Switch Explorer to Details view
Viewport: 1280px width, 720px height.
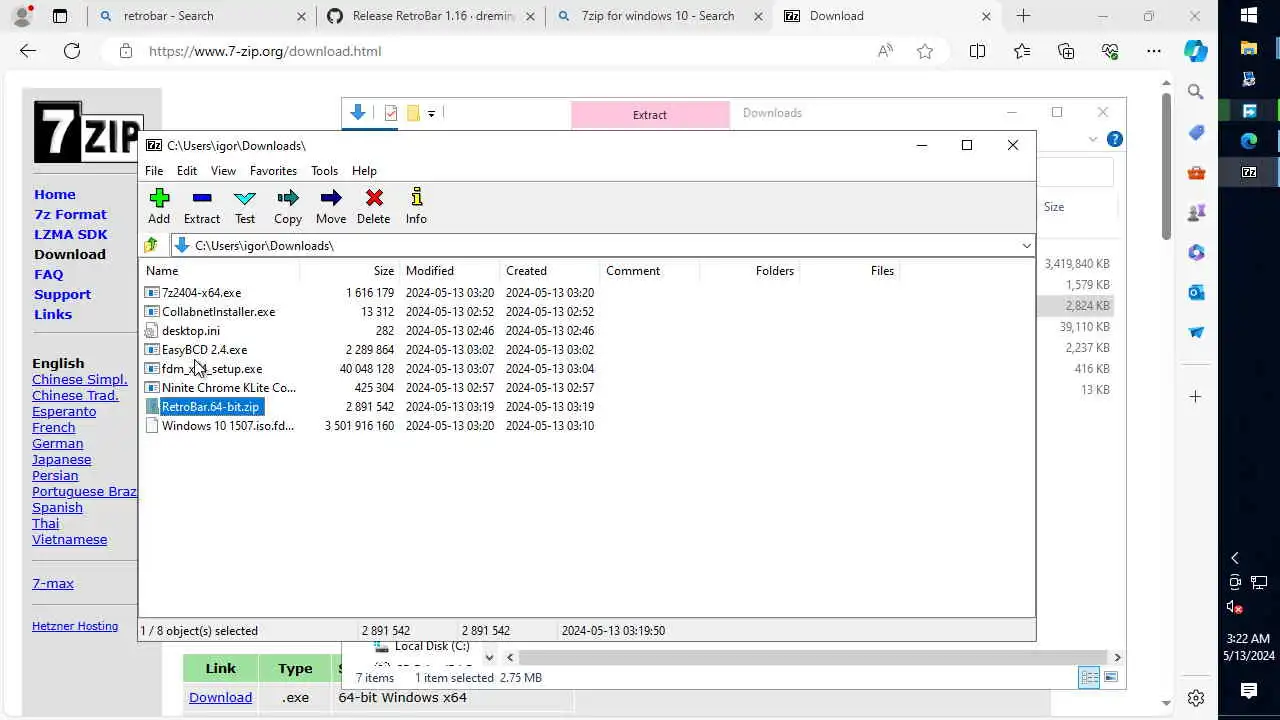(1089, 677)
